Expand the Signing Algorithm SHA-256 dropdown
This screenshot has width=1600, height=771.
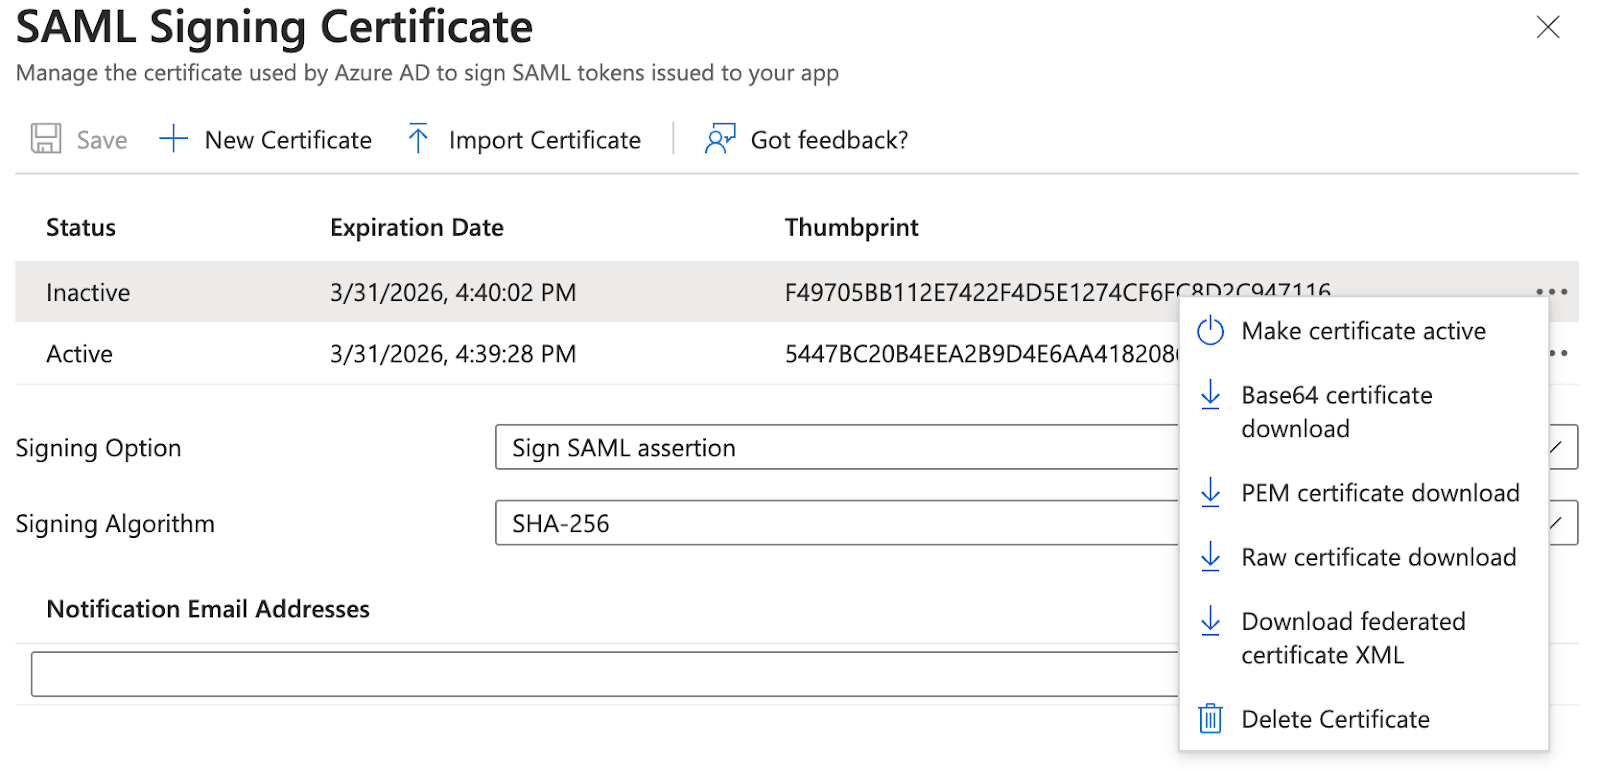click(x=836, y=523)
